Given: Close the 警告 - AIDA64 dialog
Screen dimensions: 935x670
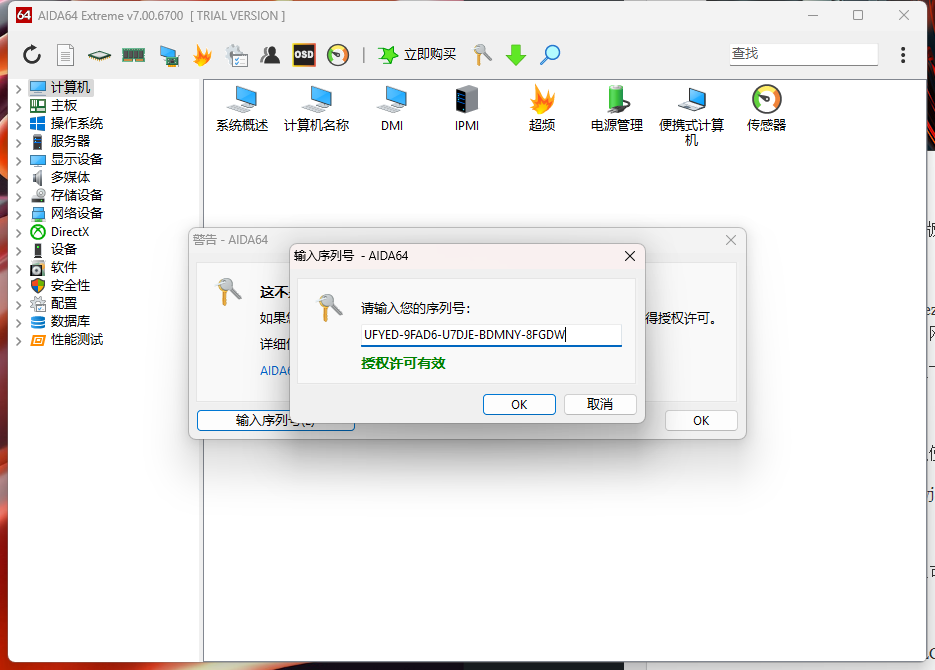Looking at the screenshot, I should (731, 240).
